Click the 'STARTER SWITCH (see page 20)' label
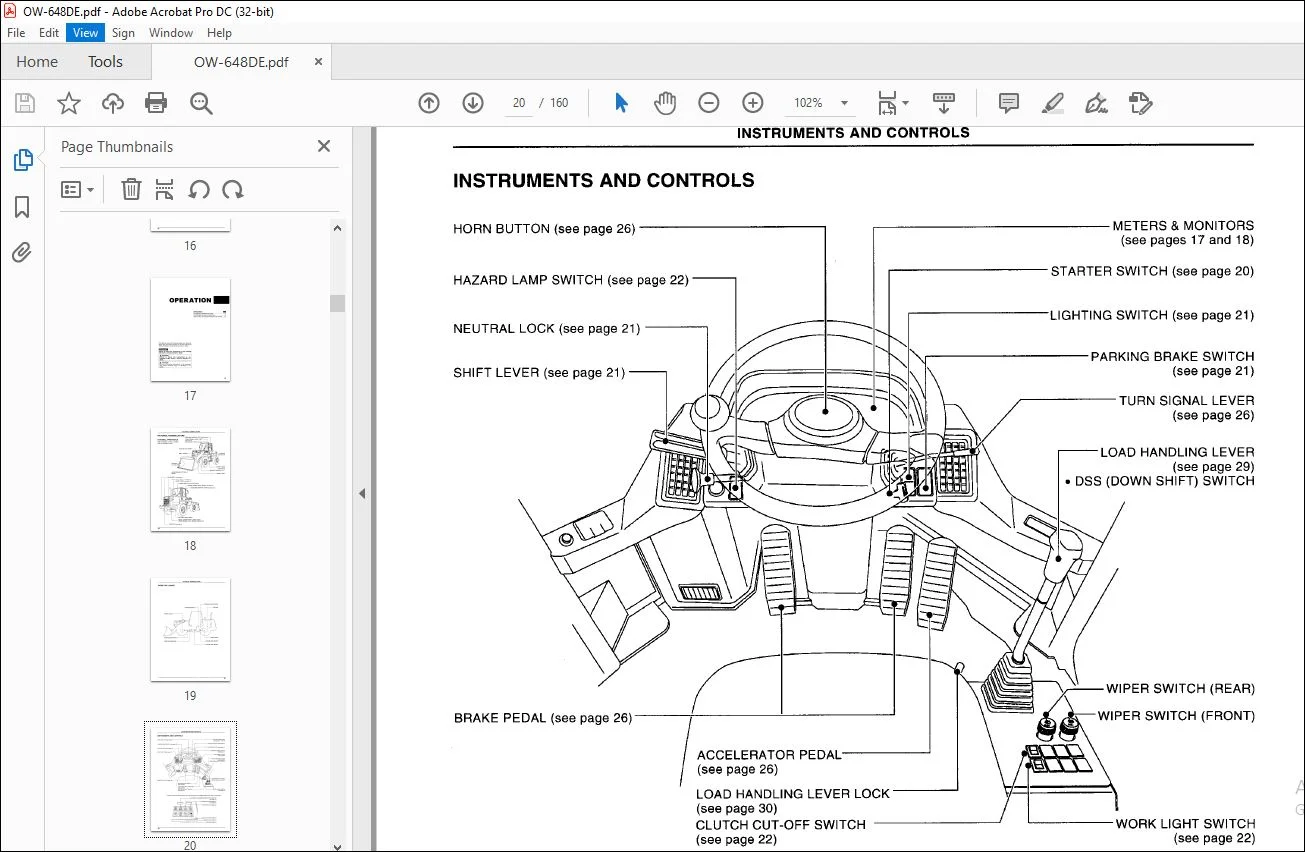Viewport: 1305px width, 852px height. (1152, 271)
